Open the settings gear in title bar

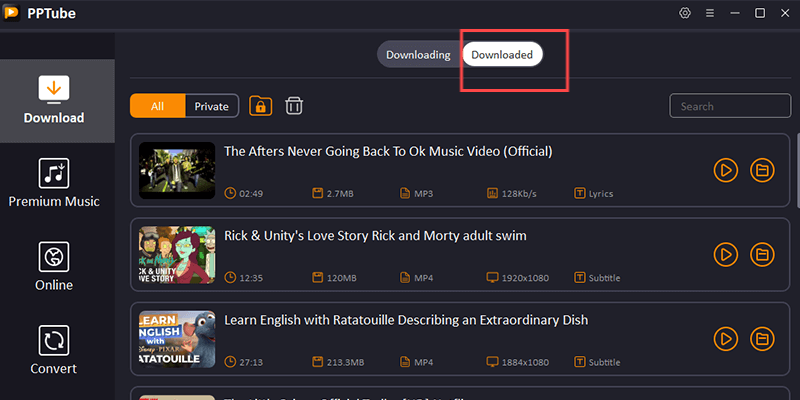click(685, 13)
